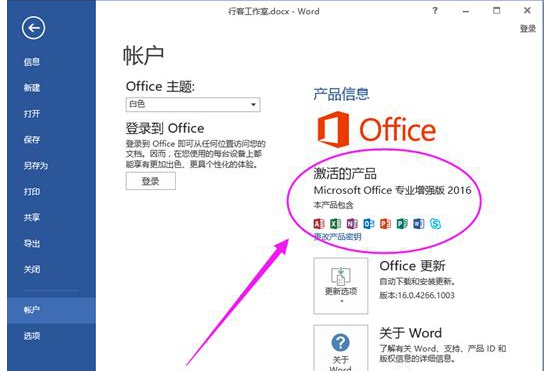Click the PowerPoint app icon
Screen dimensions: 550x380
pyautogui.click(x=385, y=224)
